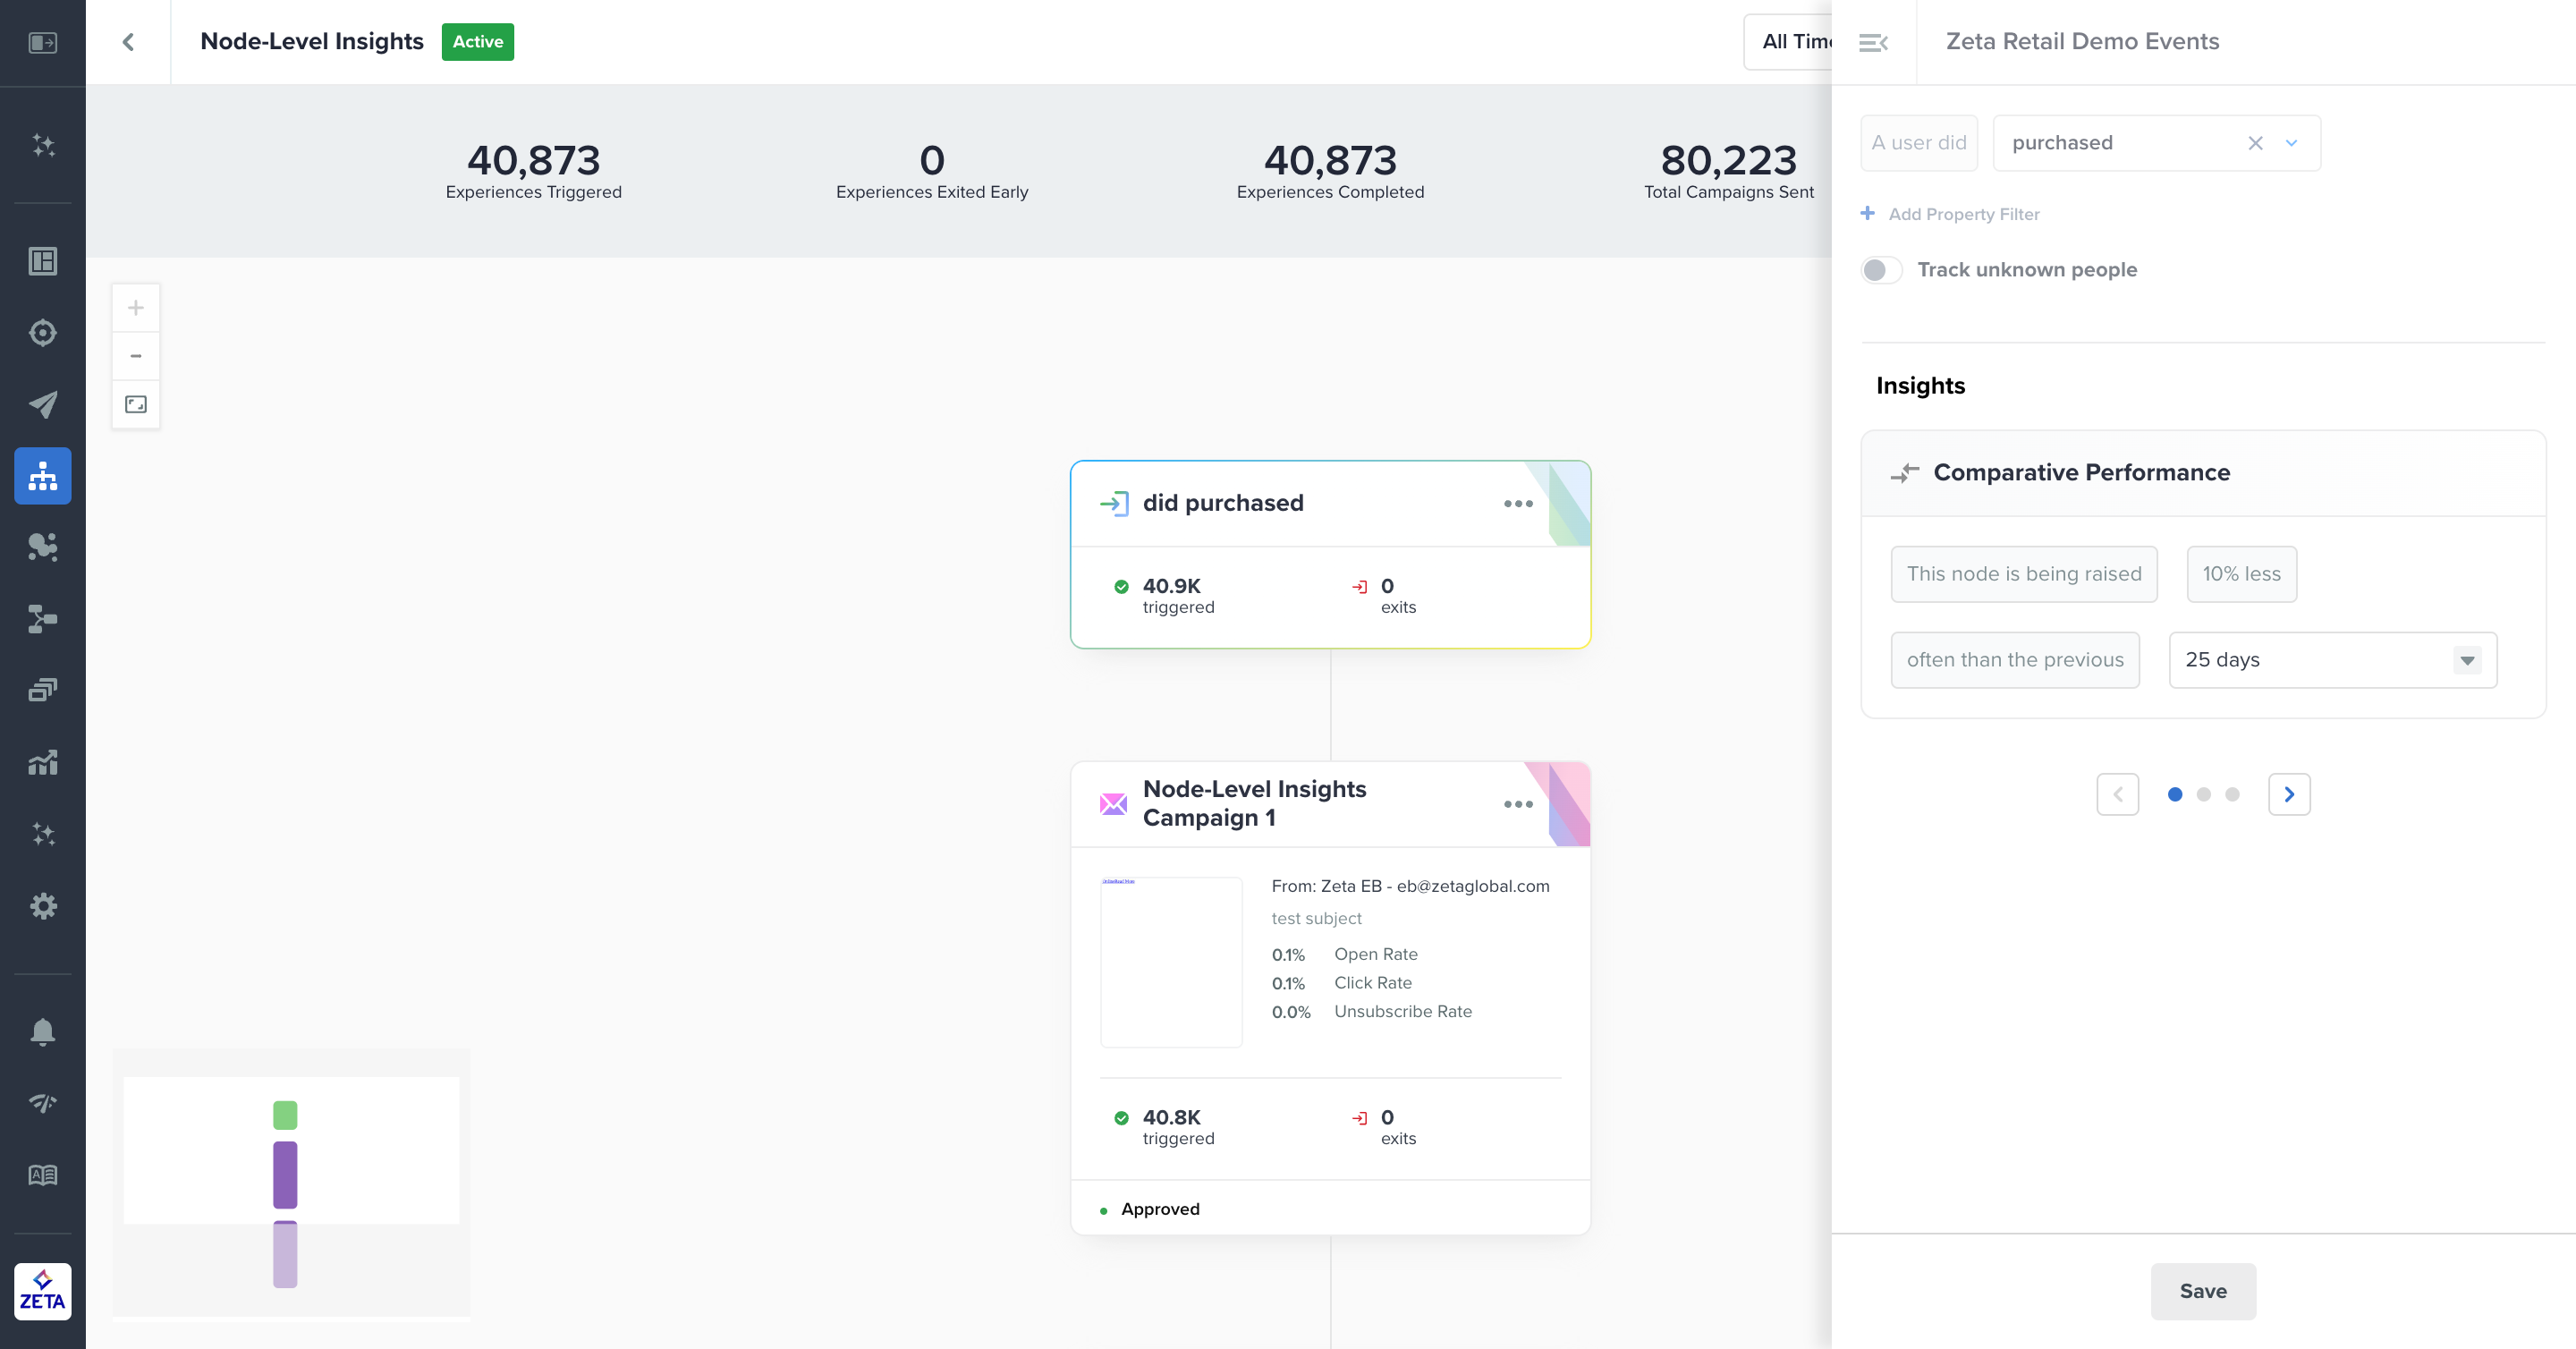Select the third insights pagination dot
Image resolution: width=2576 pixels, height=1349 pixels.
[x=2232, y=794]
